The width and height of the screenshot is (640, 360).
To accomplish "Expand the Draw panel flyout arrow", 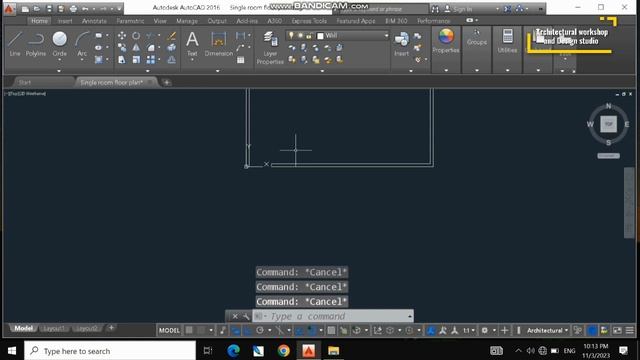I will pos(59,71).
